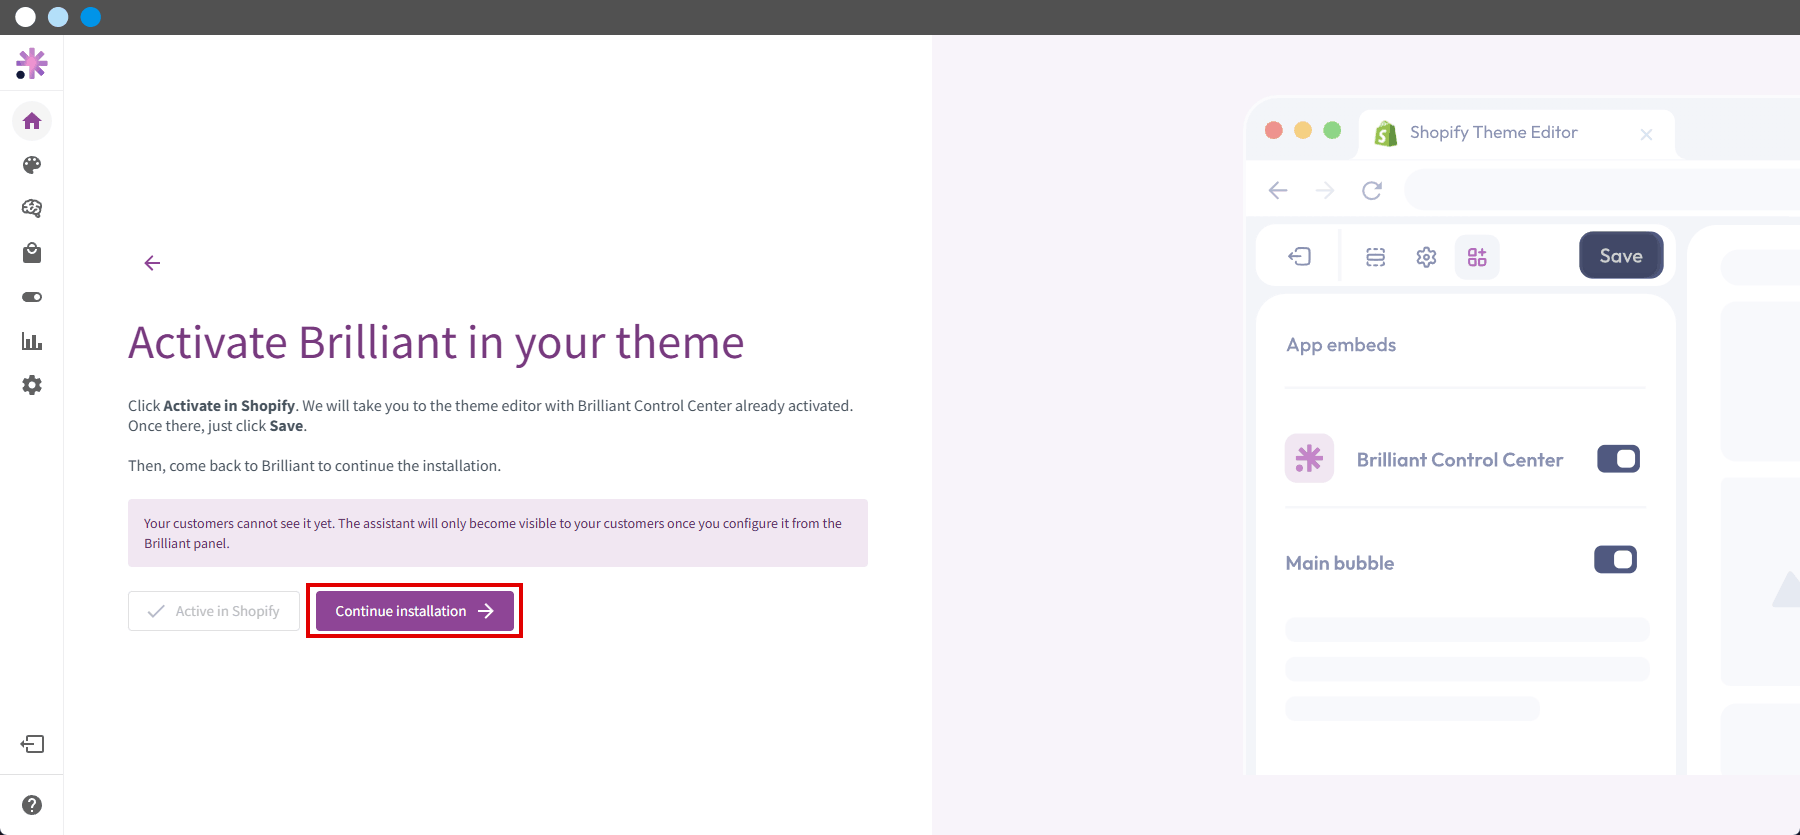
Task: Click the "Activate Brilliant in your theme" heading
Action: pyautogui.click(x=436, y=343)
